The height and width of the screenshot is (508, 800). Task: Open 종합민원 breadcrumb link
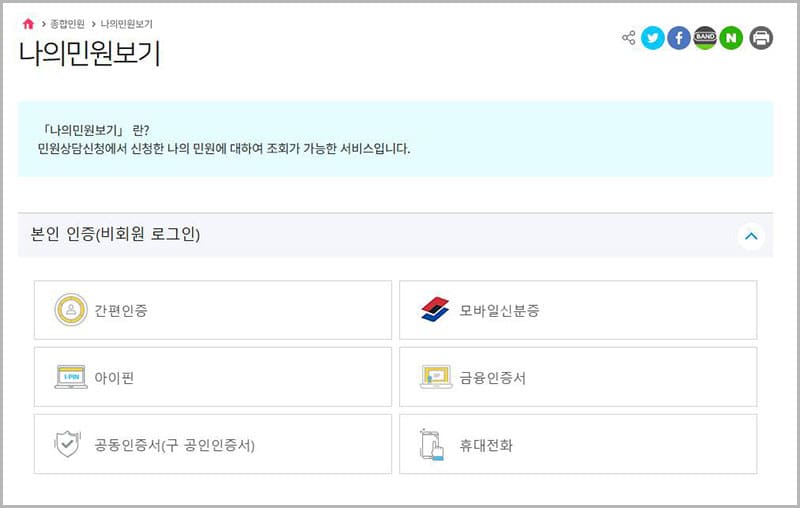click(68, 23)
